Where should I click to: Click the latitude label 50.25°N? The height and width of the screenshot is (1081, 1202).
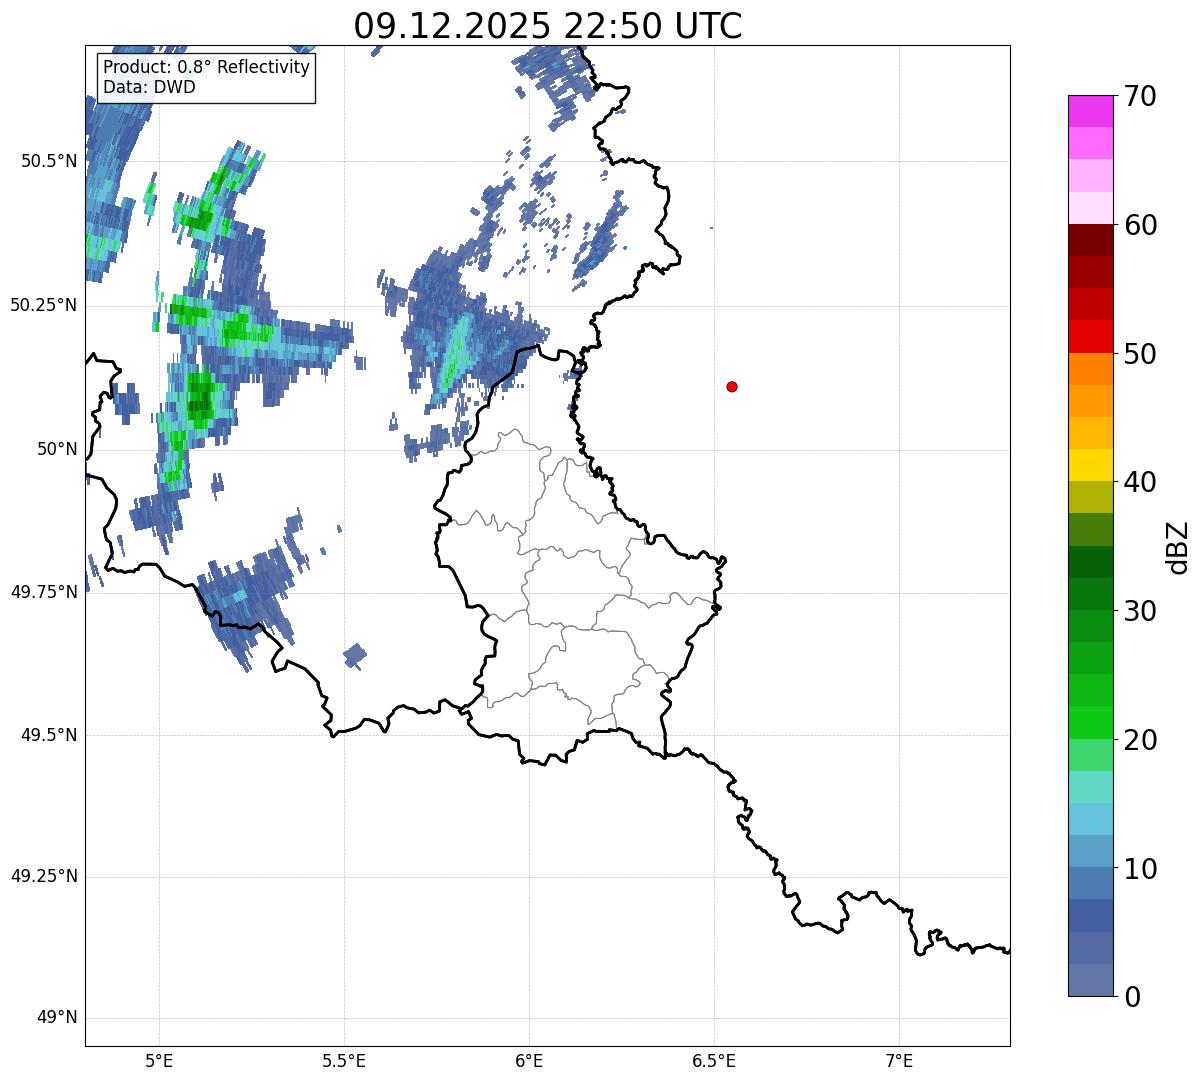tap(43, 305)
